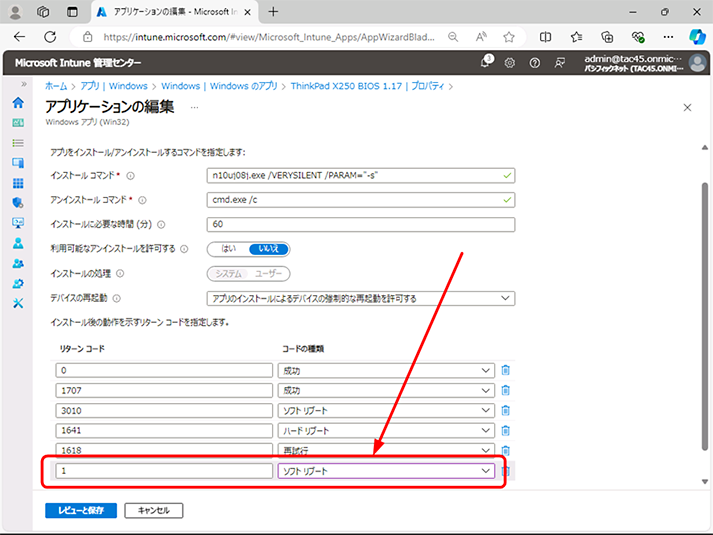The height and width of the screenshot is (535, 713).
Task: Go to Windows | Windows のアプリ breadcrumb
Action: (219, 86)
